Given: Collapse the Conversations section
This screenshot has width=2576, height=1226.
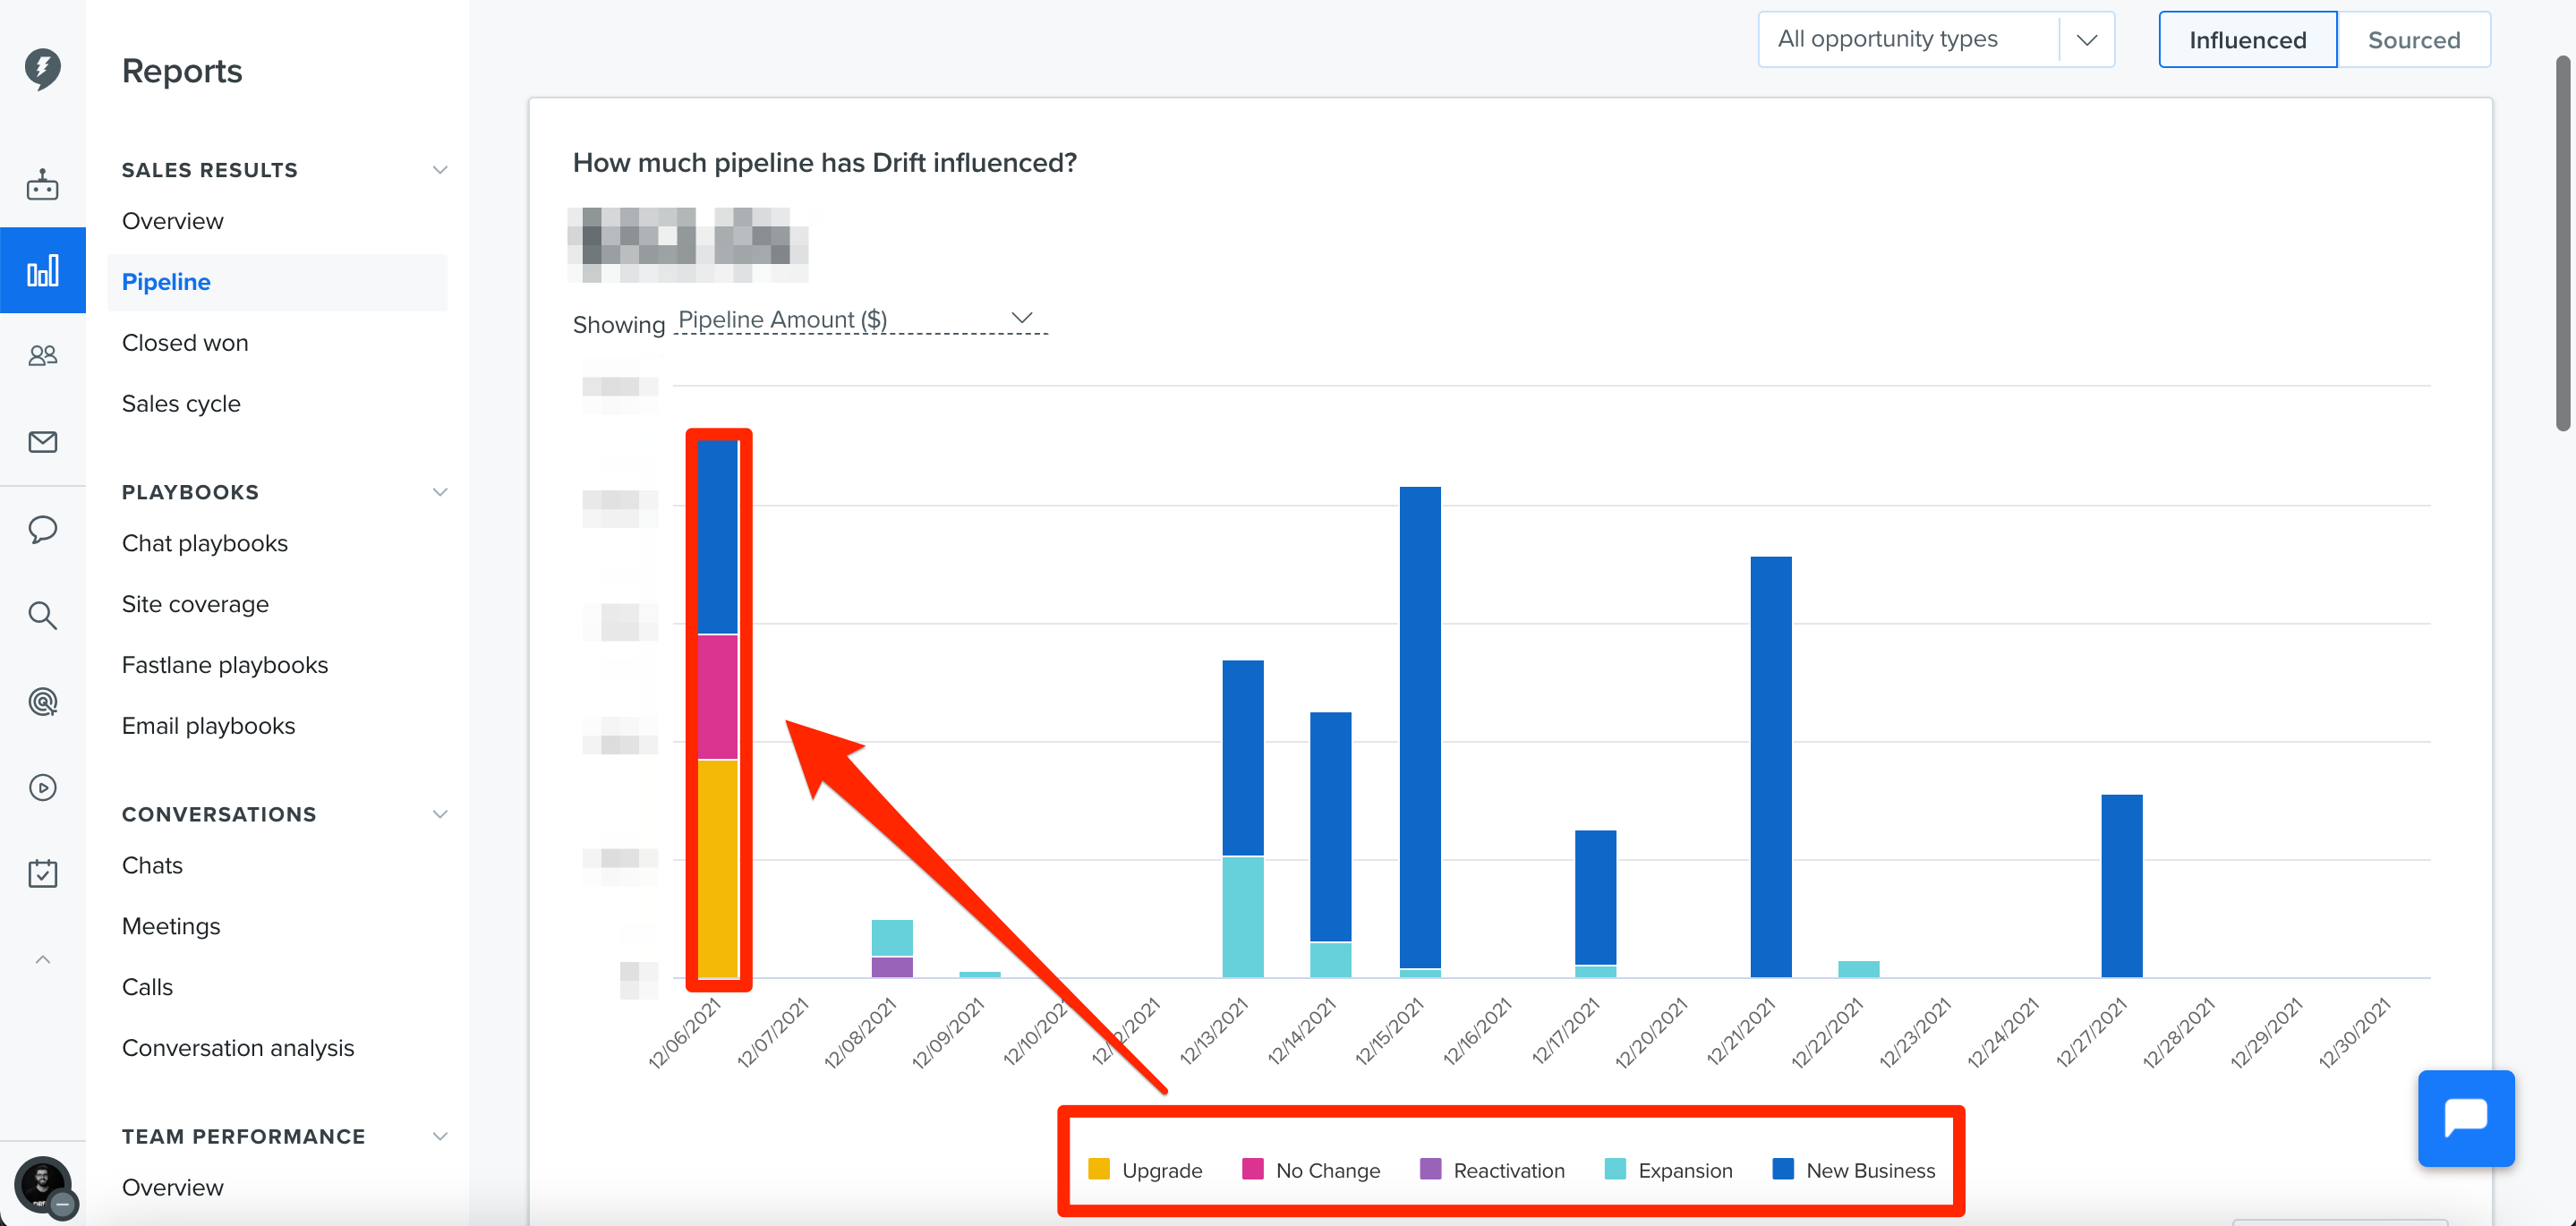Looking at the screenshot, I should pos(439,814).
